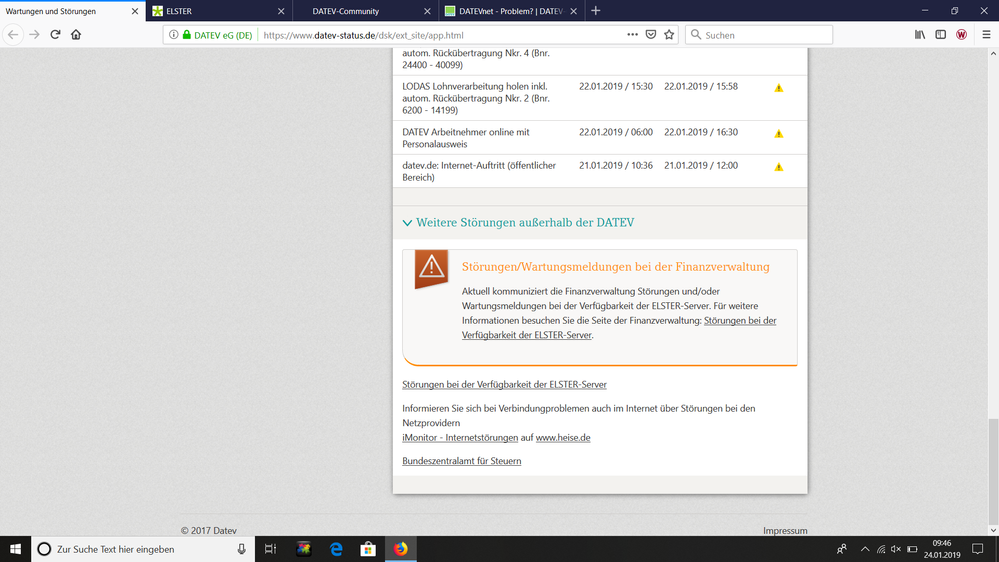Click the orange warning triangle in Finanzverwaltung box
Screen dimensions: 999x562
[x=431, y=268]
